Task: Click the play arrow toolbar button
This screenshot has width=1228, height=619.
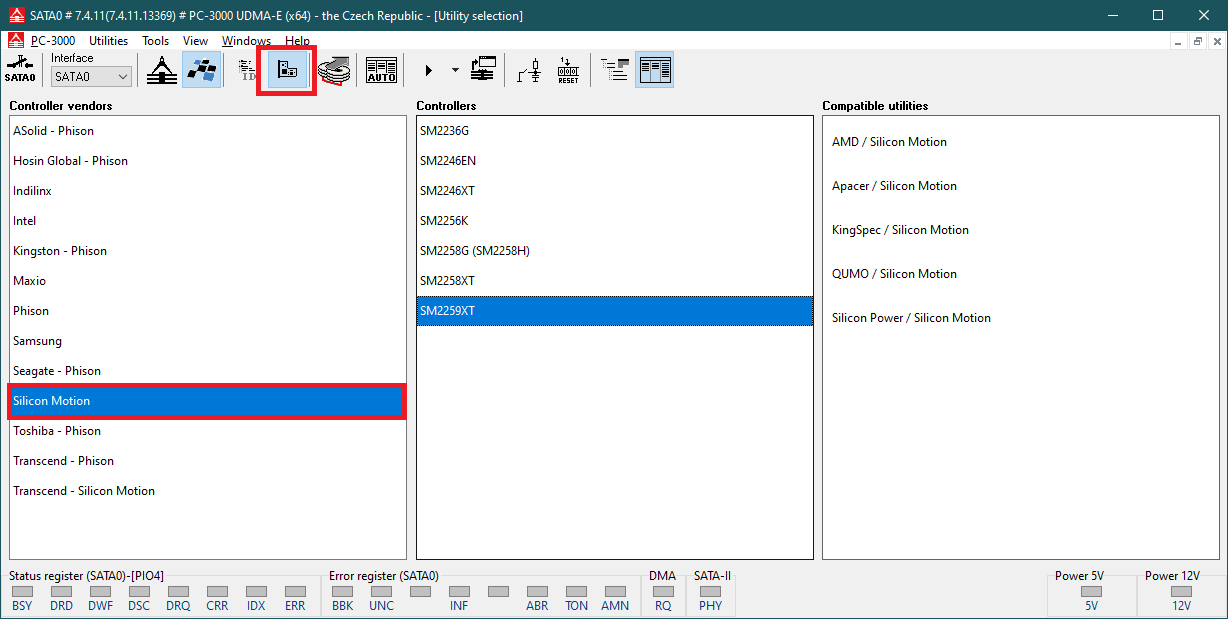Action: pyautogui.click(x=429, y=70)
